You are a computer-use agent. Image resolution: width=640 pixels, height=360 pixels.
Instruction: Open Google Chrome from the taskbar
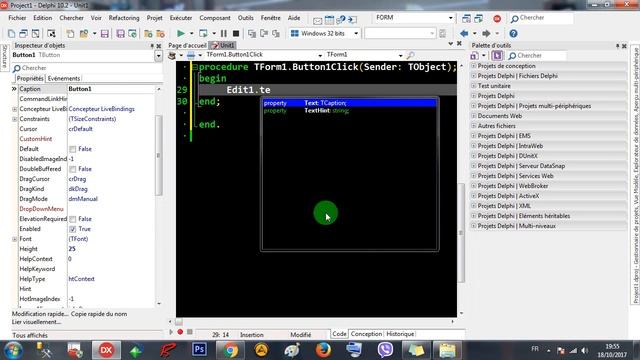tap(230, 350)
